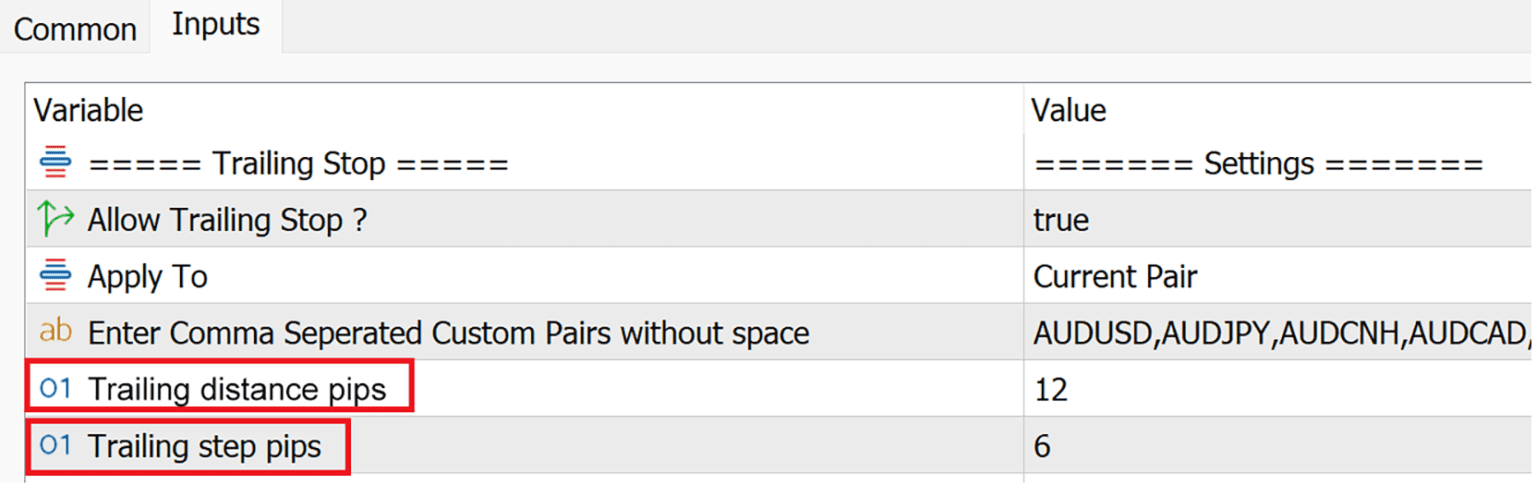Edit the Trailing step pips value 6
This screenshot has height=485, width=1536.
(x=1042, y=445)
